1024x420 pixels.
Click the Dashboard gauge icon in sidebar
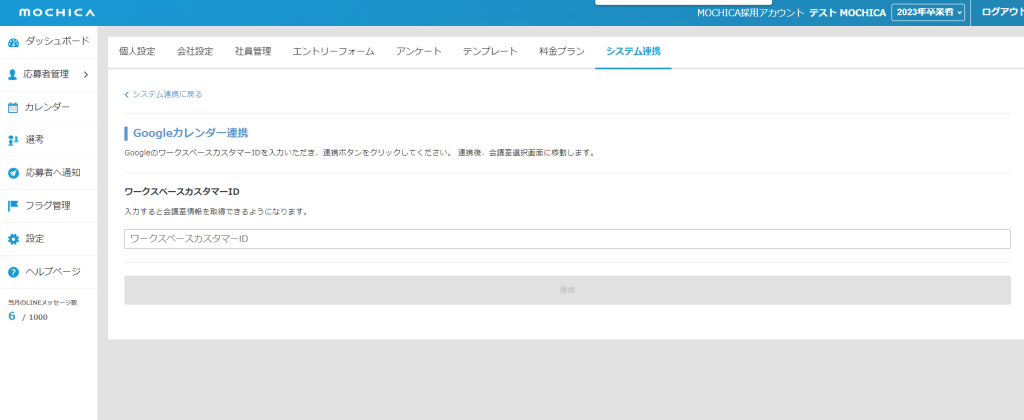click(14, 42)
